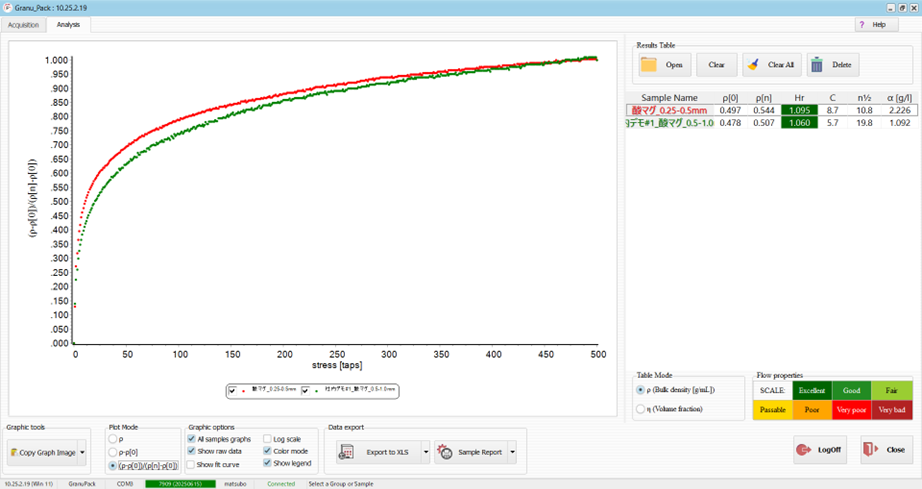The image size is (922, 489).
Task: Open the Export to XLS dropdown arrow
Action: coord(425,452)
